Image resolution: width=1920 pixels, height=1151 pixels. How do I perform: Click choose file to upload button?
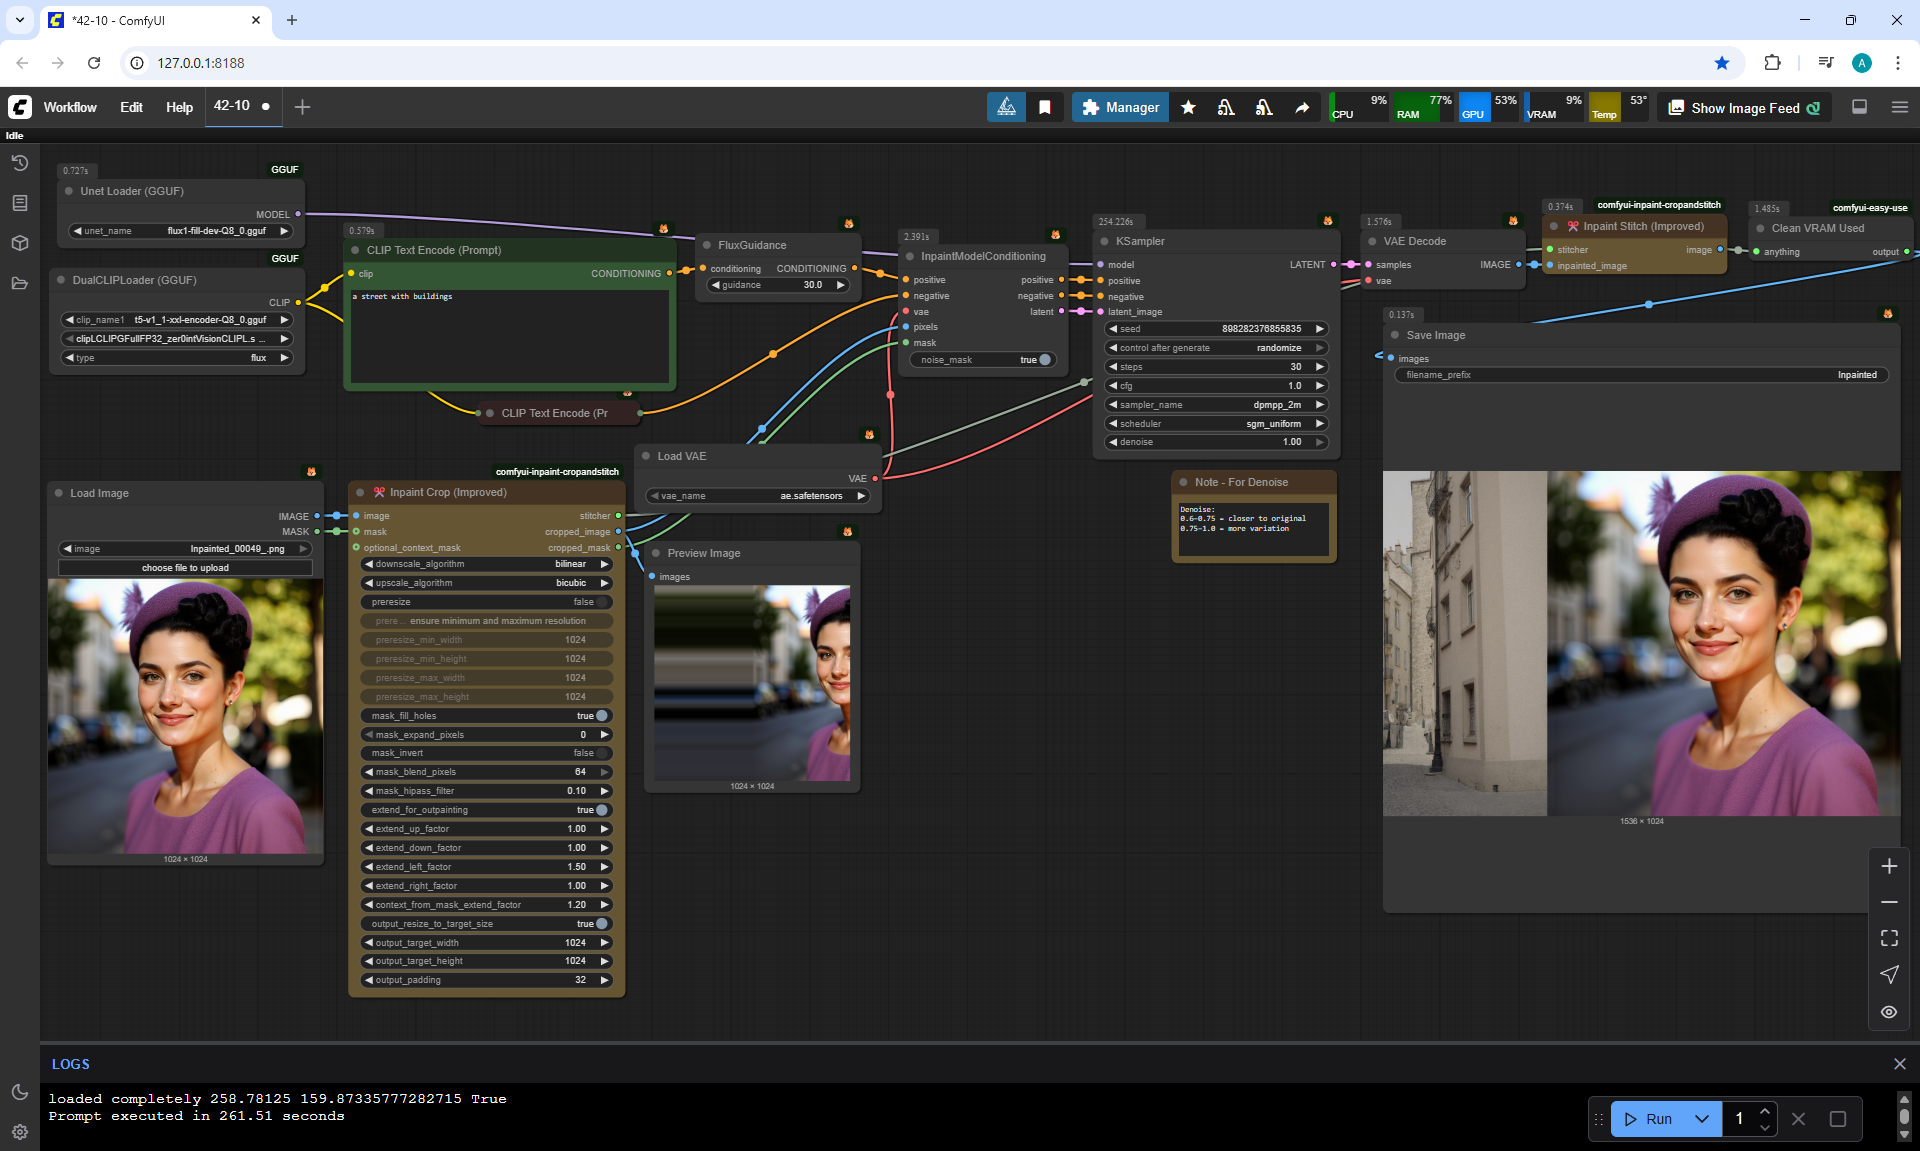click(x=185, y=568)
